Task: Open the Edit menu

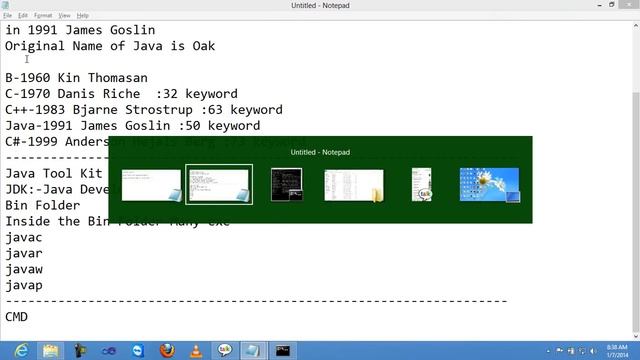Action: point(22,16)
